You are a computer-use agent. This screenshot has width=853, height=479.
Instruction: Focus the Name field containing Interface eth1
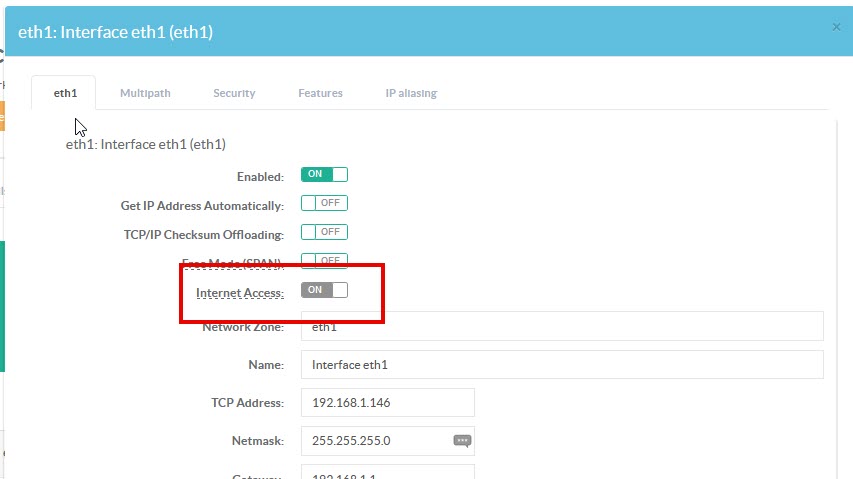[x=561, y=365]
